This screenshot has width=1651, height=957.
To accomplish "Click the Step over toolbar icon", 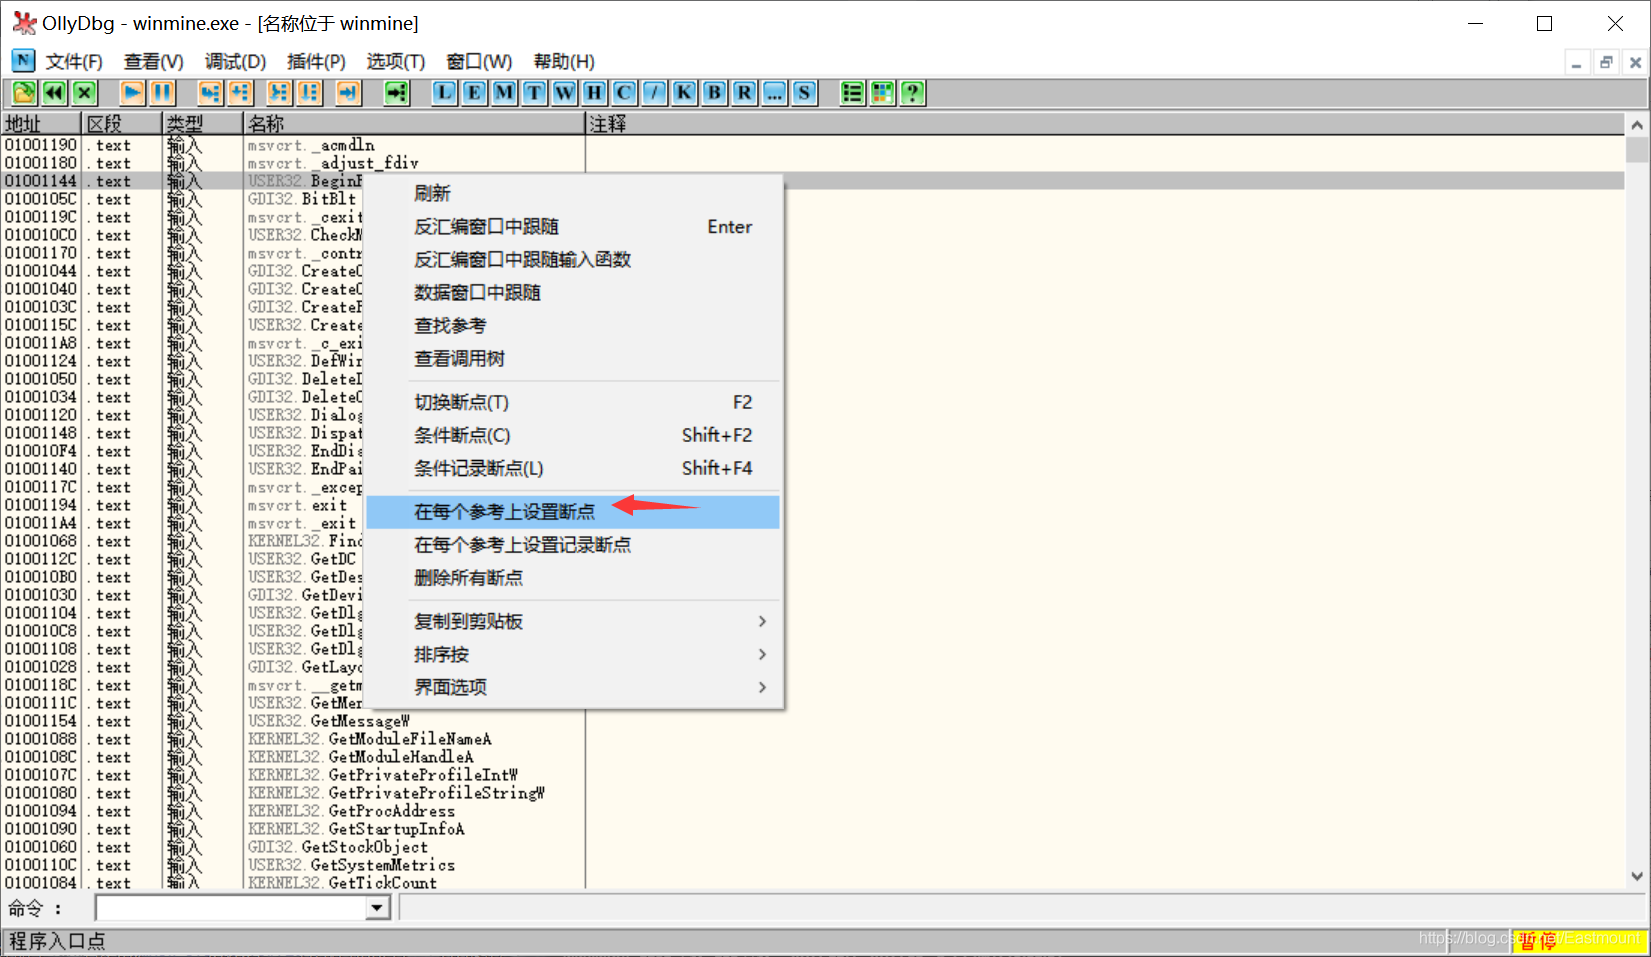I will pyautogui.click(x=240, y=93).
